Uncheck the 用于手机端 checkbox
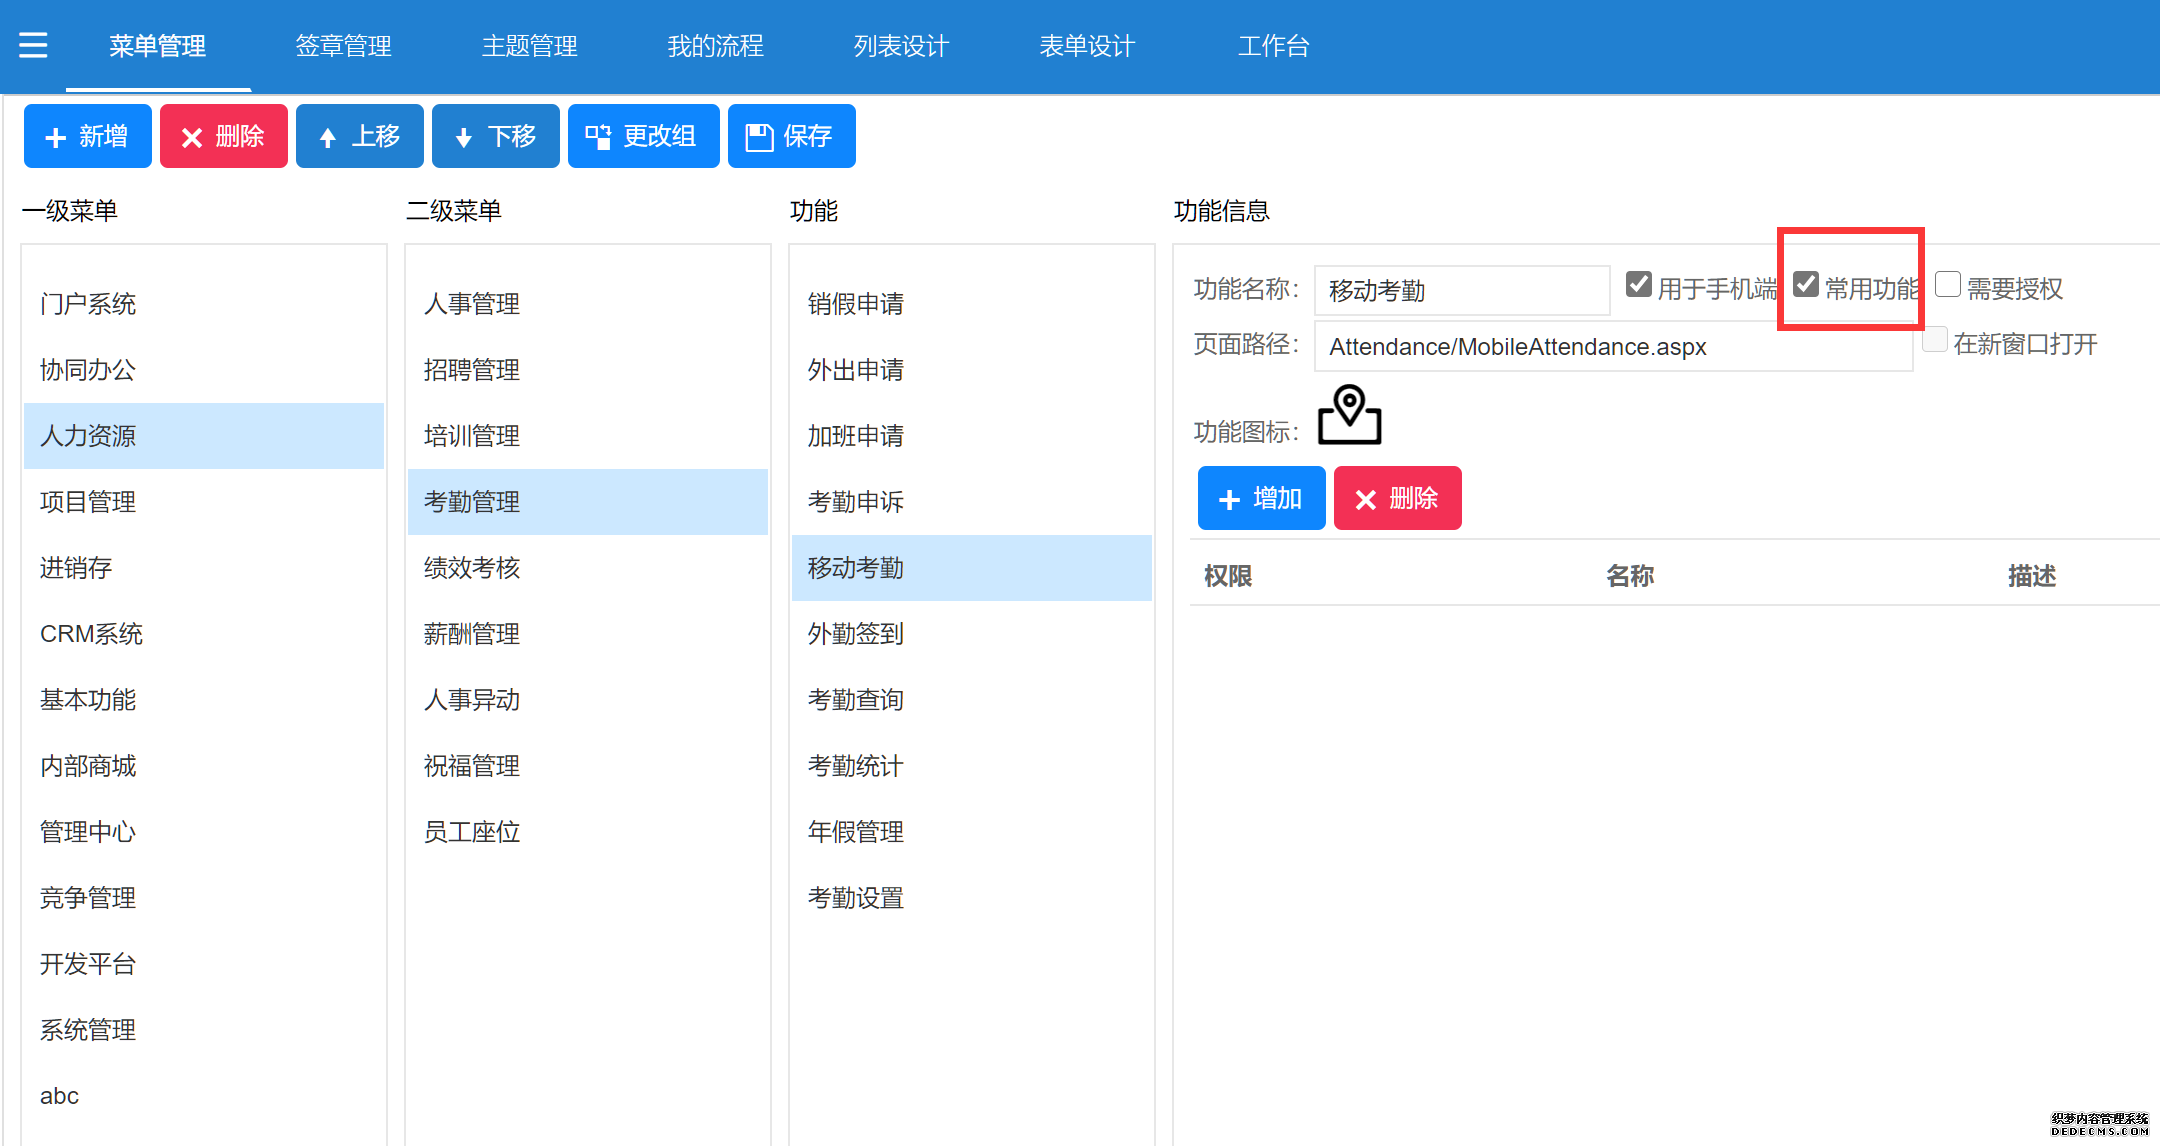This screenshot has height=1146, width=2160. point(1638,285)
